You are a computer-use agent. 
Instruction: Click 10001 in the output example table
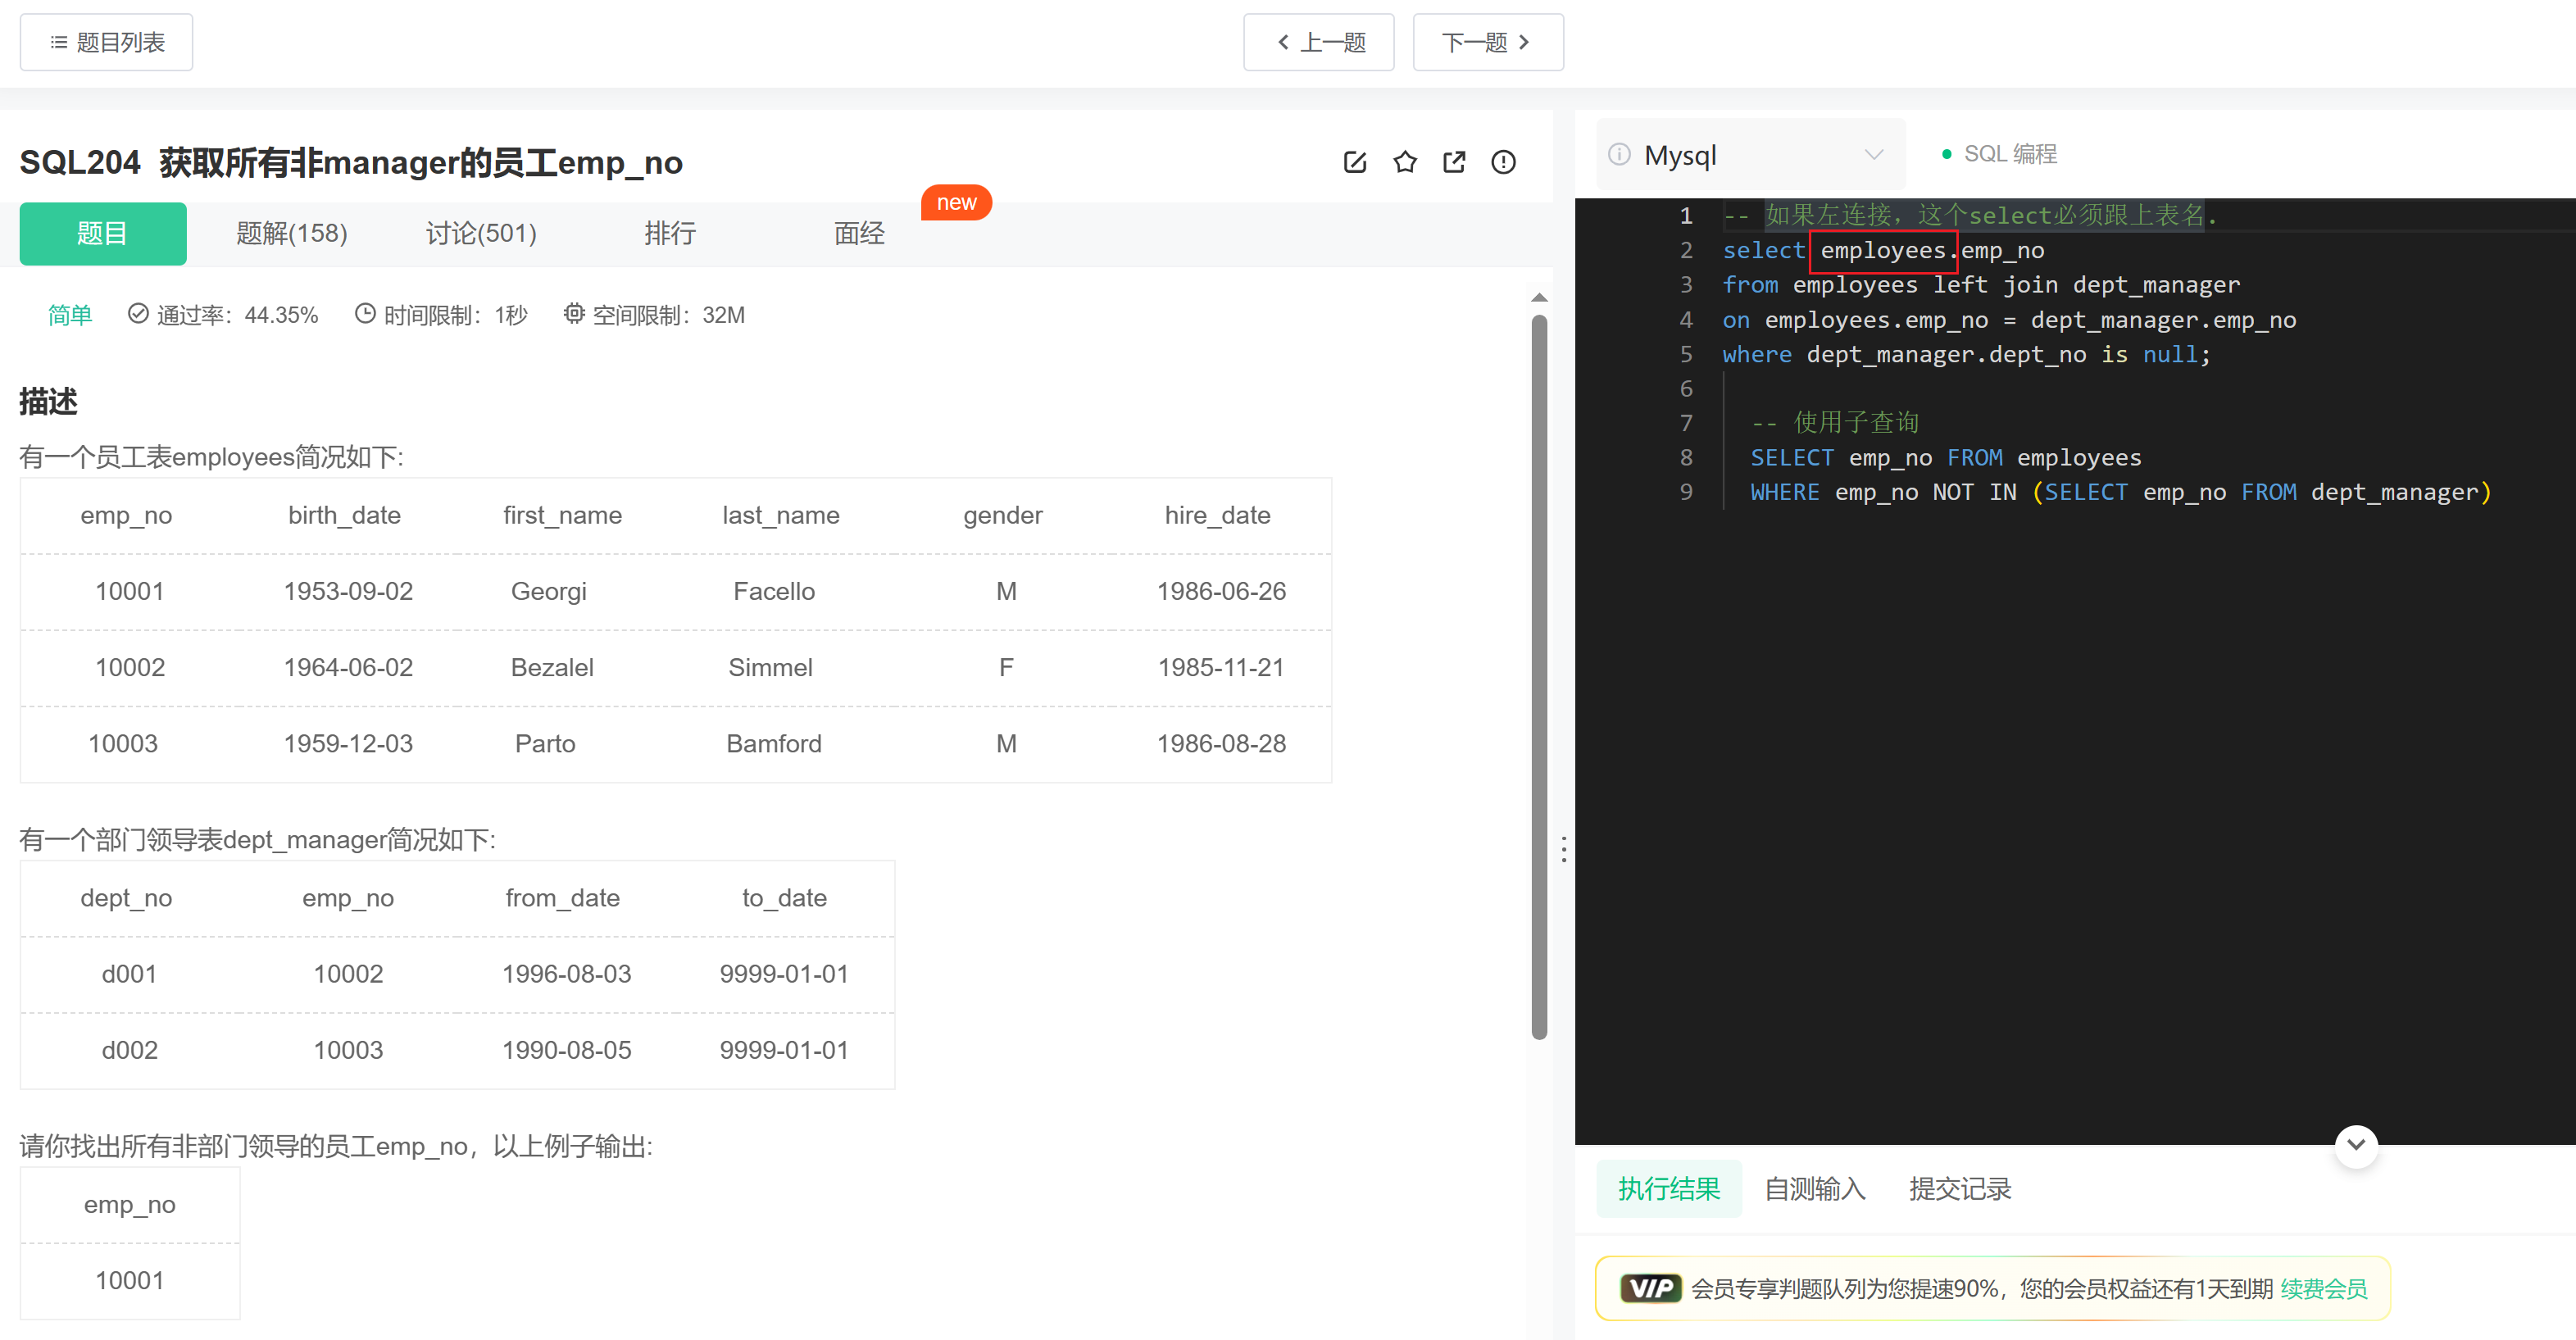click(x=129, y=1280)
